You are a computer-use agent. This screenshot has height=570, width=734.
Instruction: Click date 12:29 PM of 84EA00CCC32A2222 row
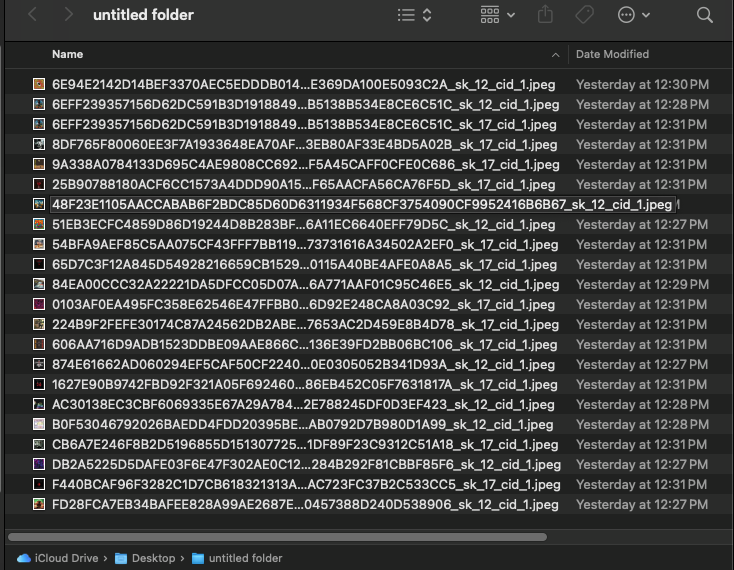point(642,285)
